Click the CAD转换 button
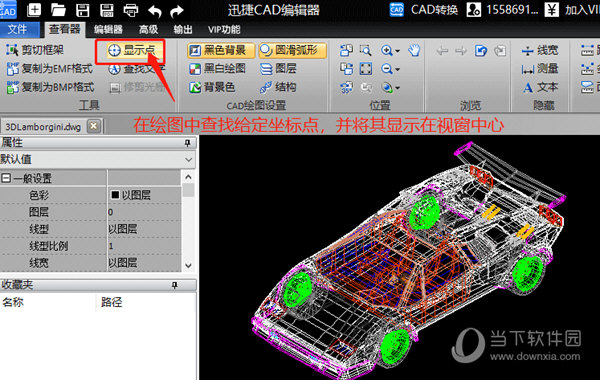Image resolution: width=600 pixels, height=380 pixels. tap(424, 10)
